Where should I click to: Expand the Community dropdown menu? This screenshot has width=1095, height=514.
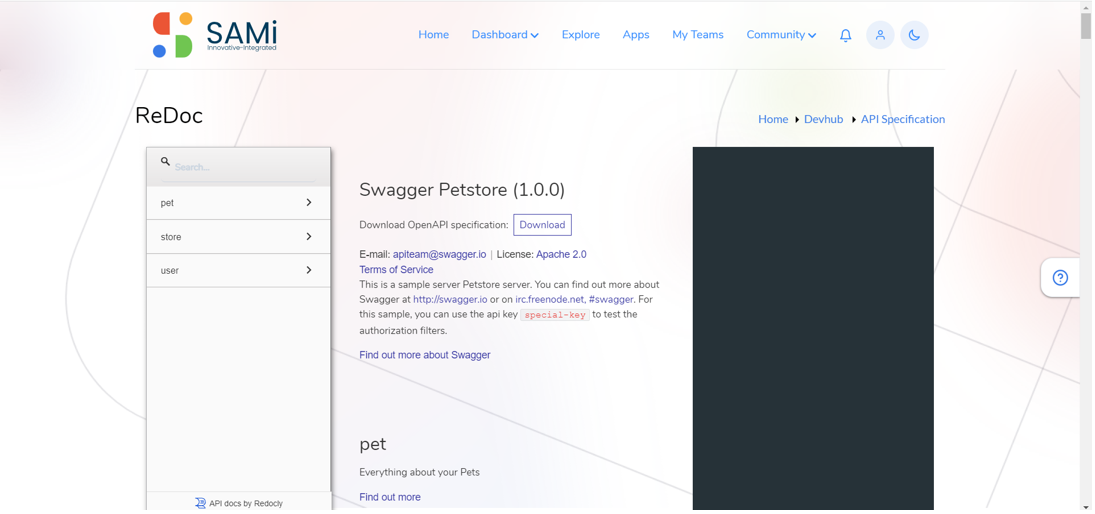pos(781,35)
